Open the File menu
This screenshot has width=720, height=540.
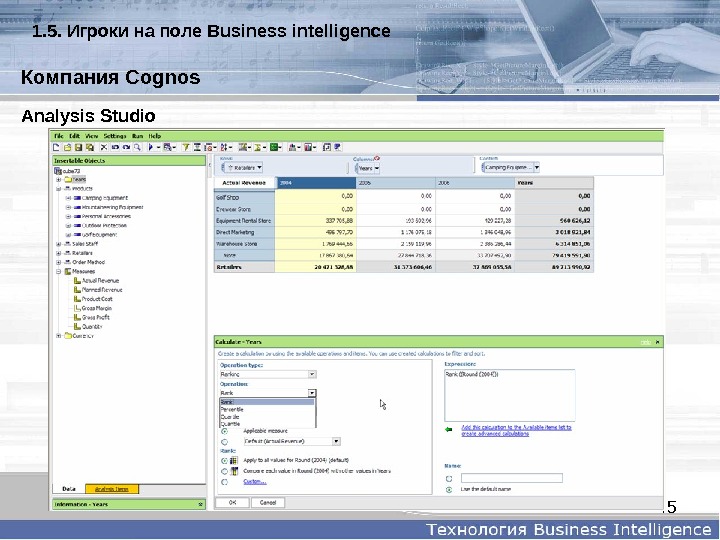pyautogui.click(x=59, y=136)
